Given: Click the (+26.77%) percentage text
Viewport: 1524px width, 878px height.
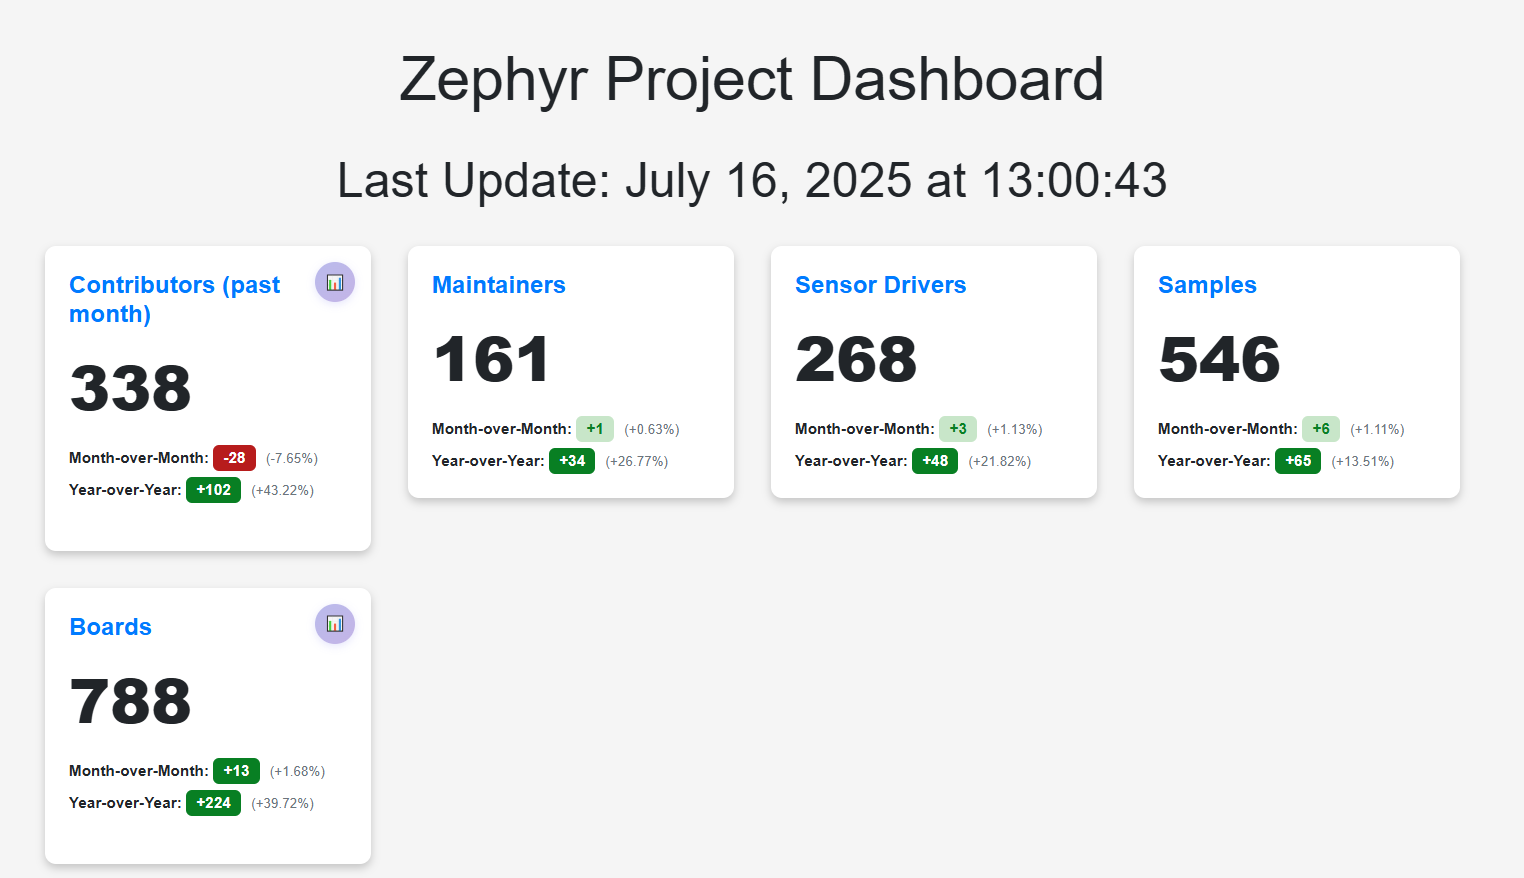Looking at the screenshot, I should point(637,462).
